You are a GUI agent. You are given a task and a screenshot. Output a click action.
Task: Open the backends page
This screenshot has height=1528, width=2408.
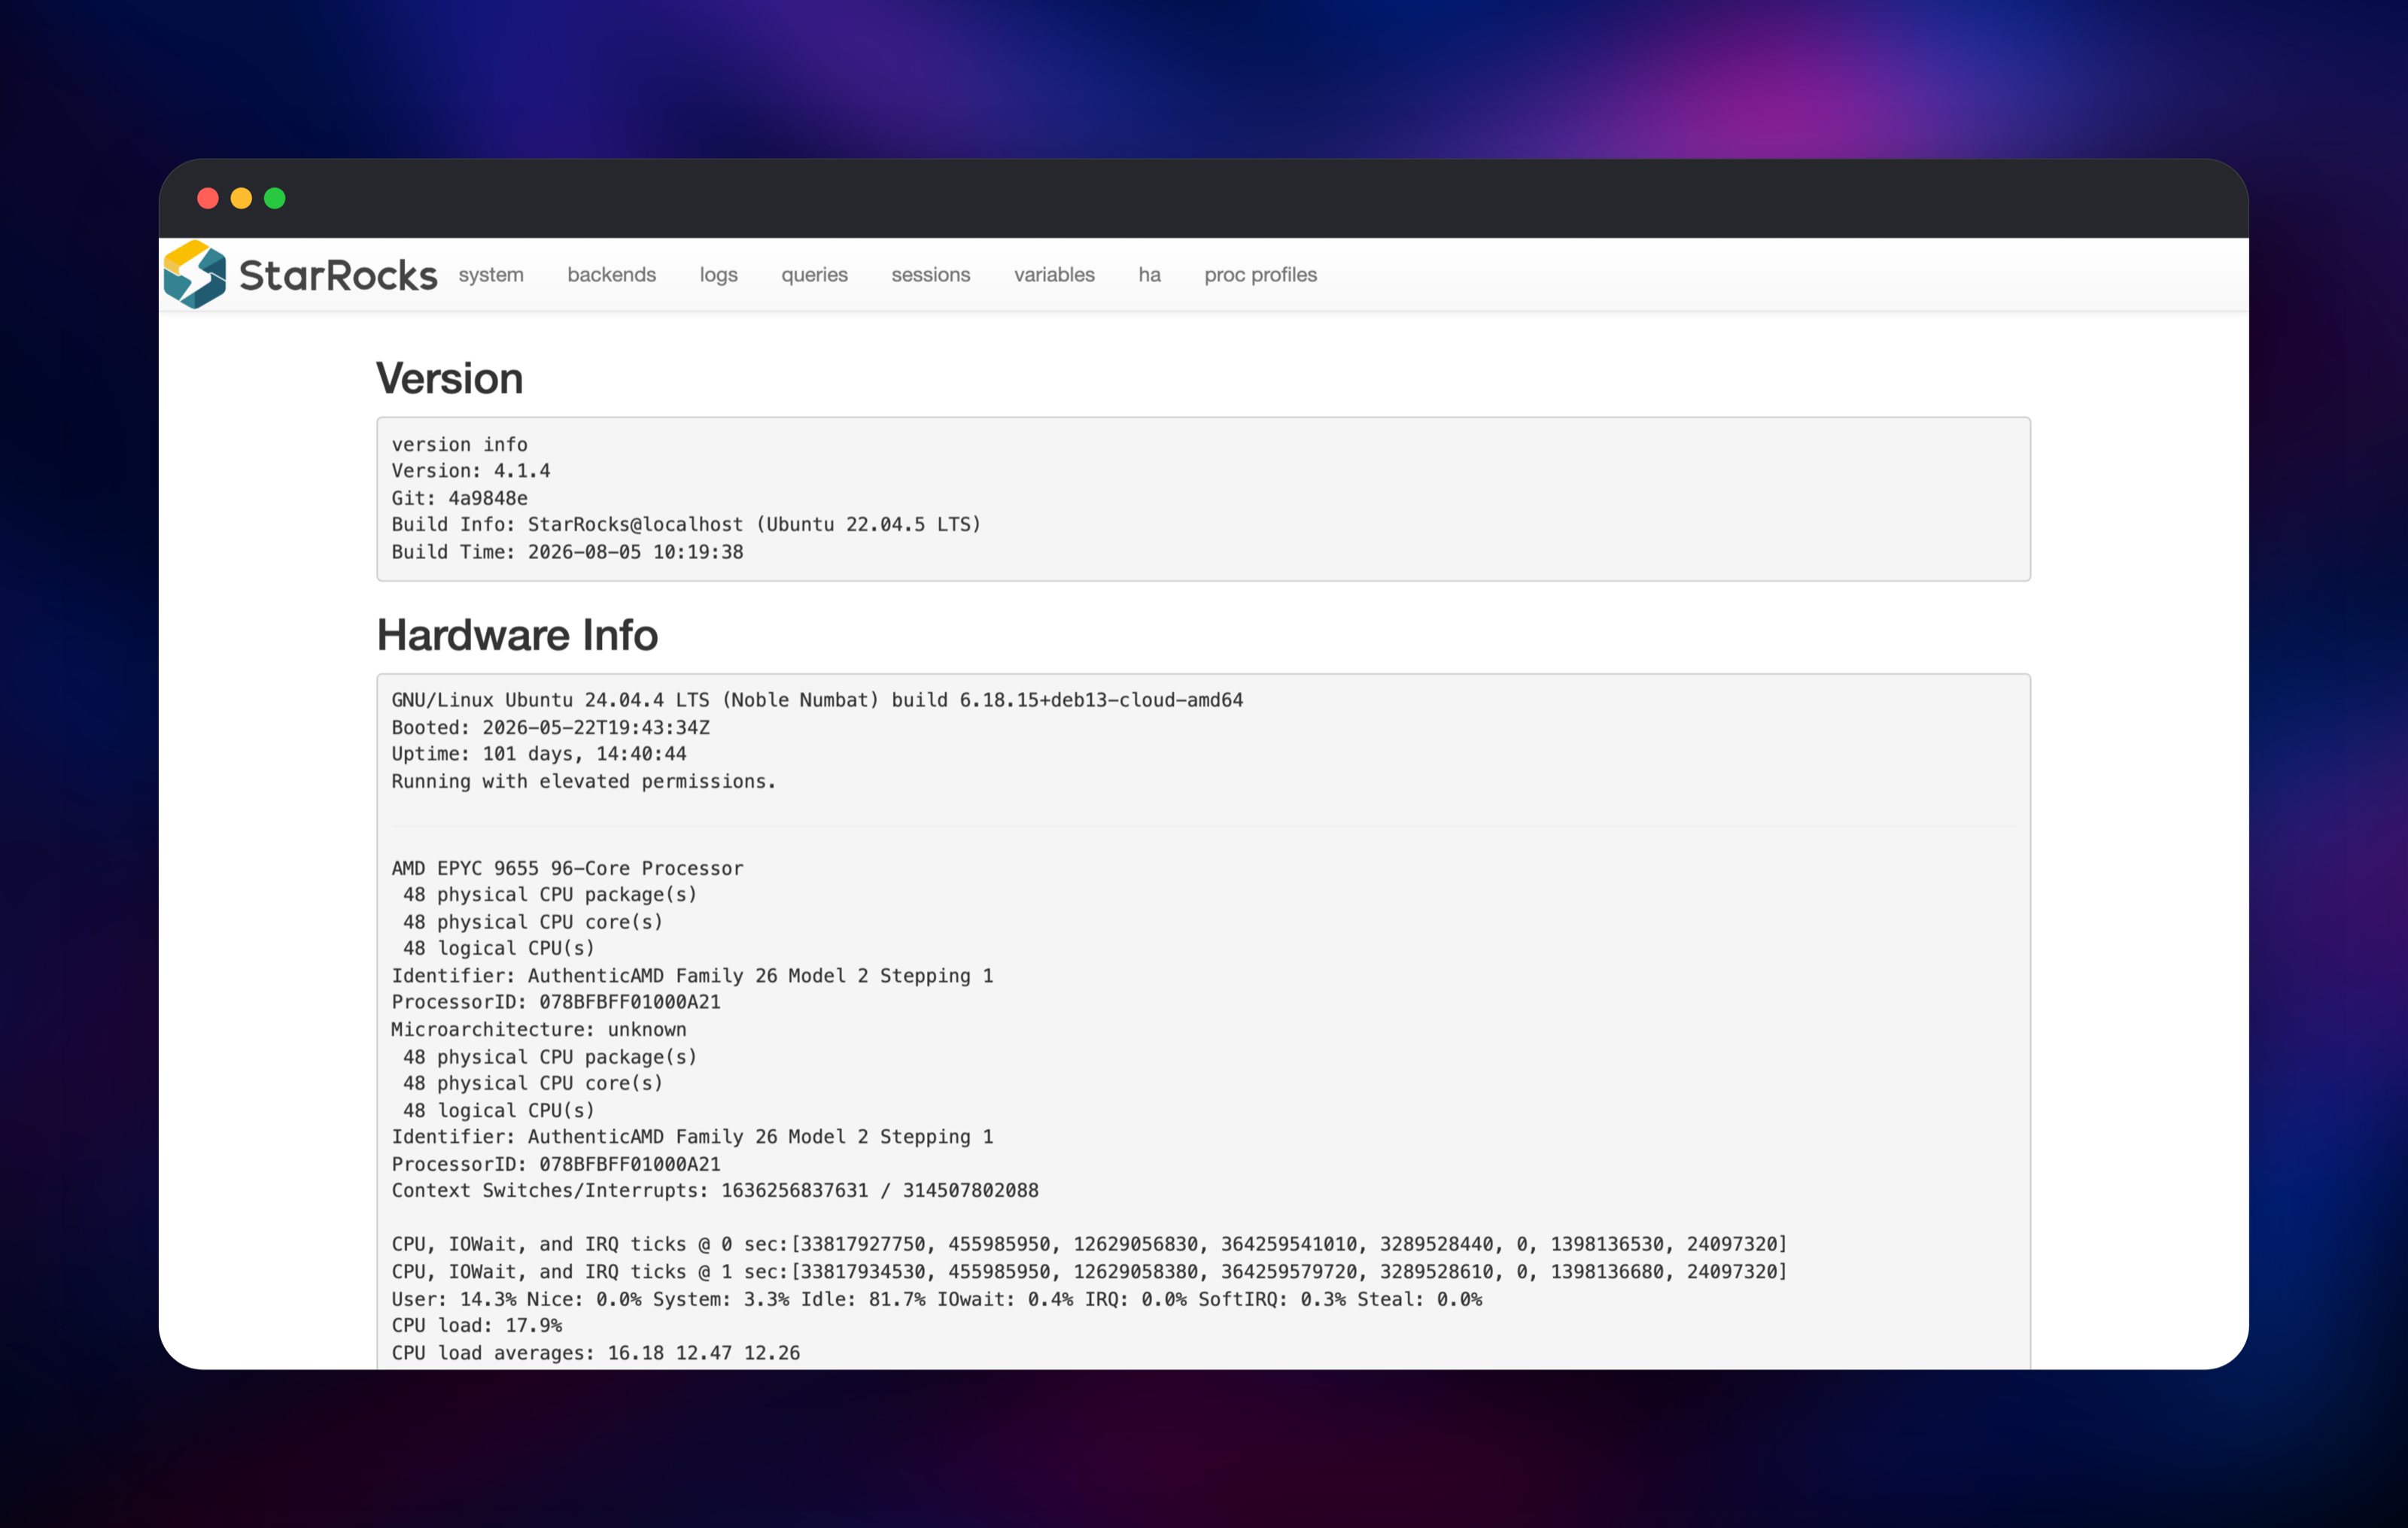(612, 275)
